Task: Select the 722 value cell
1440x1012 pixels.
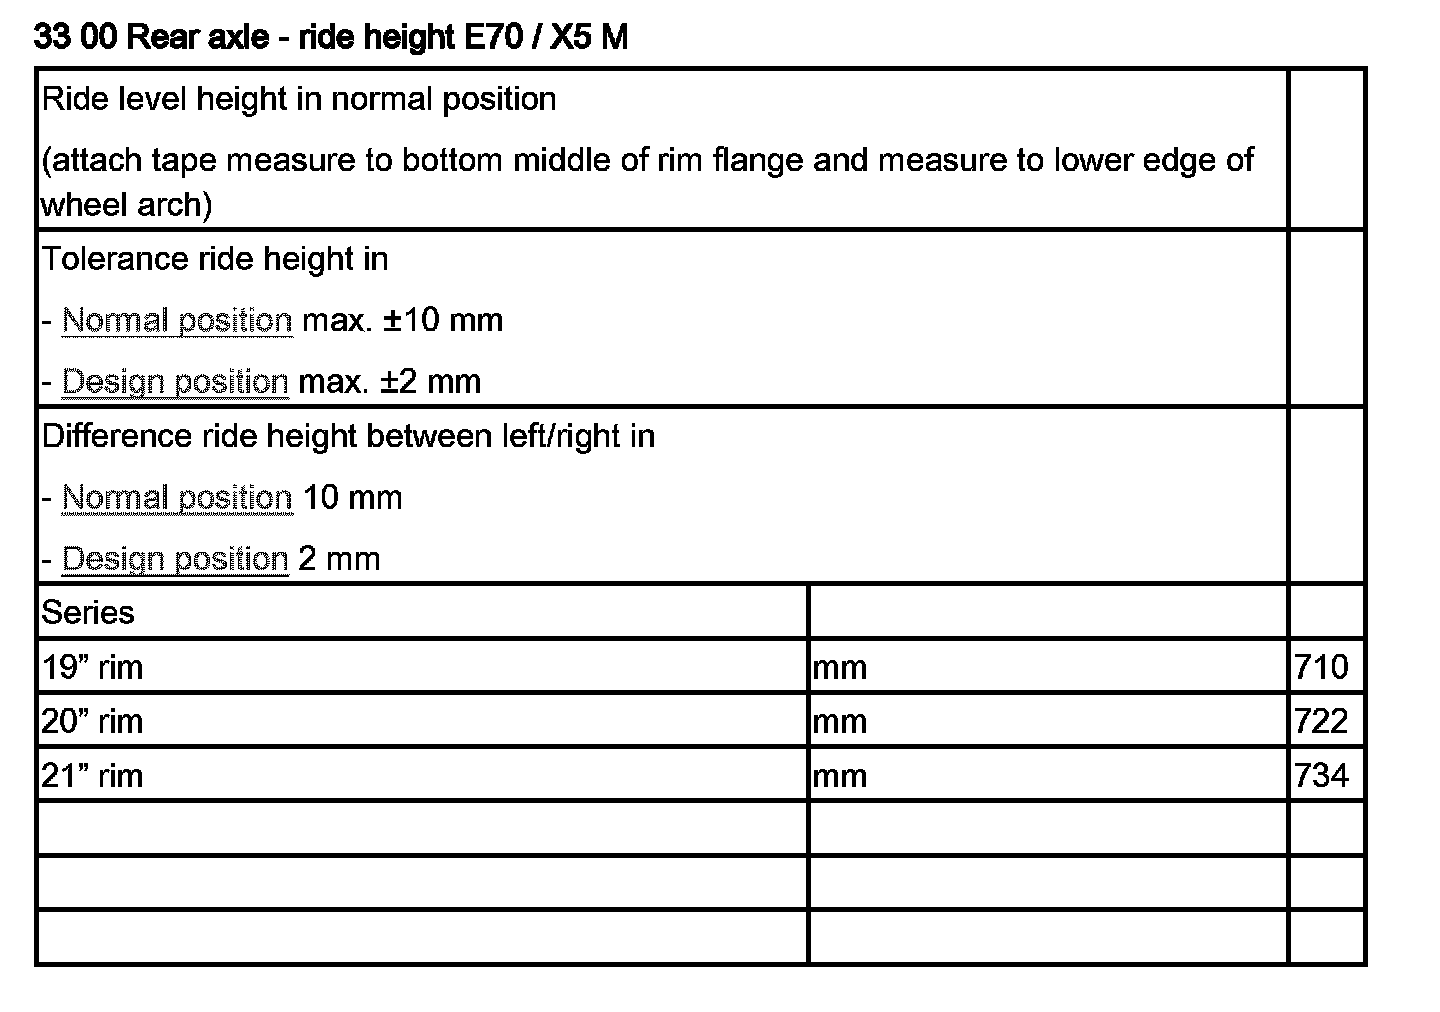Action: pyautogui.click(x=1322, y=721)
